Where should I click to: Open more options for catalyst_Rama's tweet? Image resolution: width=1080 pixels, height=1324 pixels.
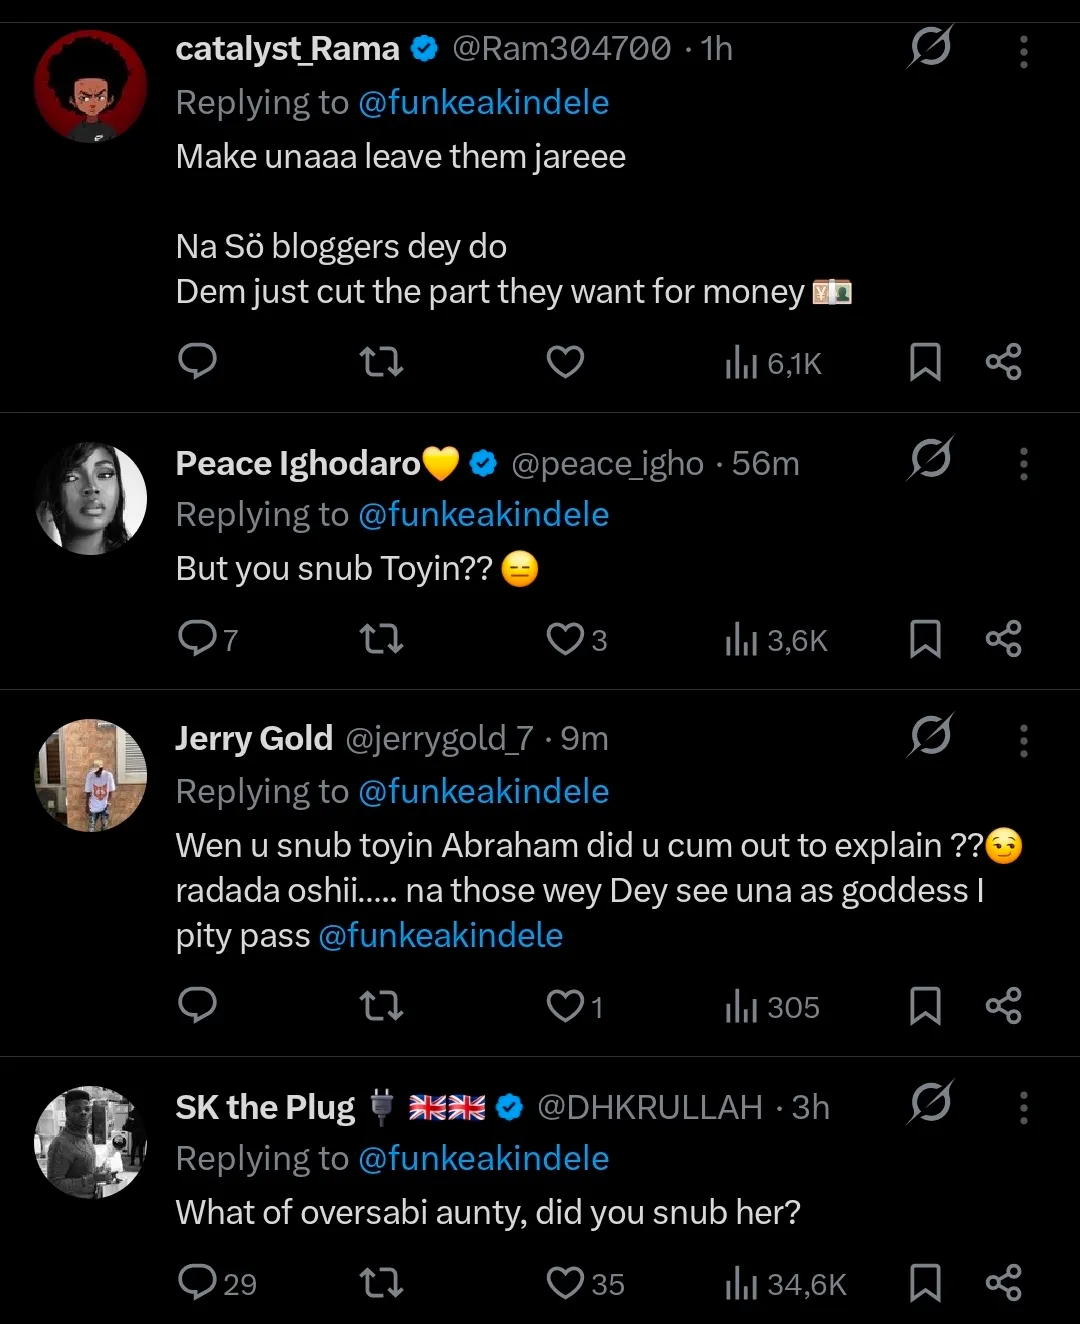(x=1023, y=51)
